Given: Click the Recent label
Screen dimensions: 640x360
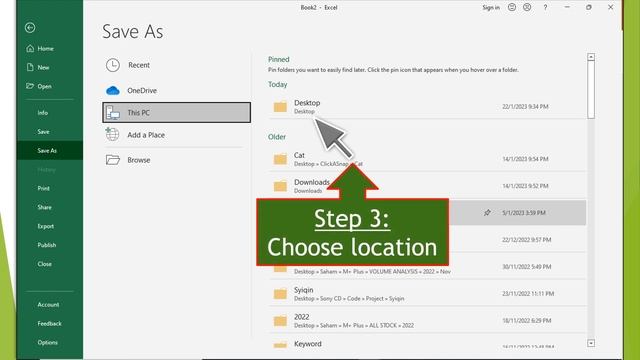Looking at the screenshot, I should pos(139,65).
